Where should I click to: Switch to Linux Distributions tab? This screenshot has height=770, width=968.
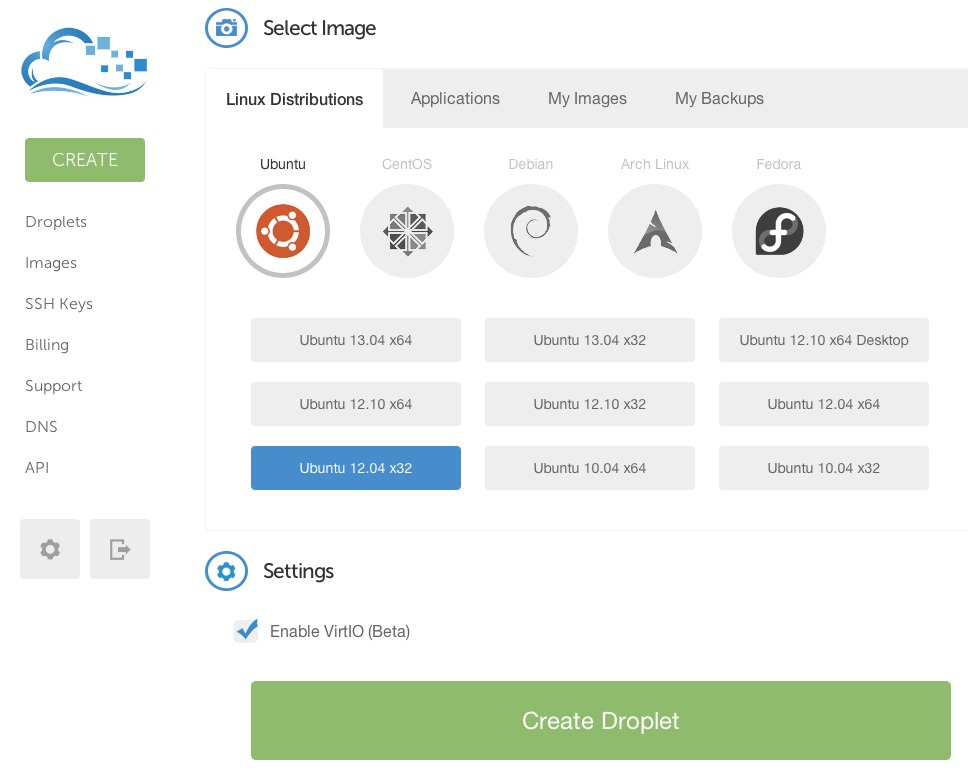[294, 99]
